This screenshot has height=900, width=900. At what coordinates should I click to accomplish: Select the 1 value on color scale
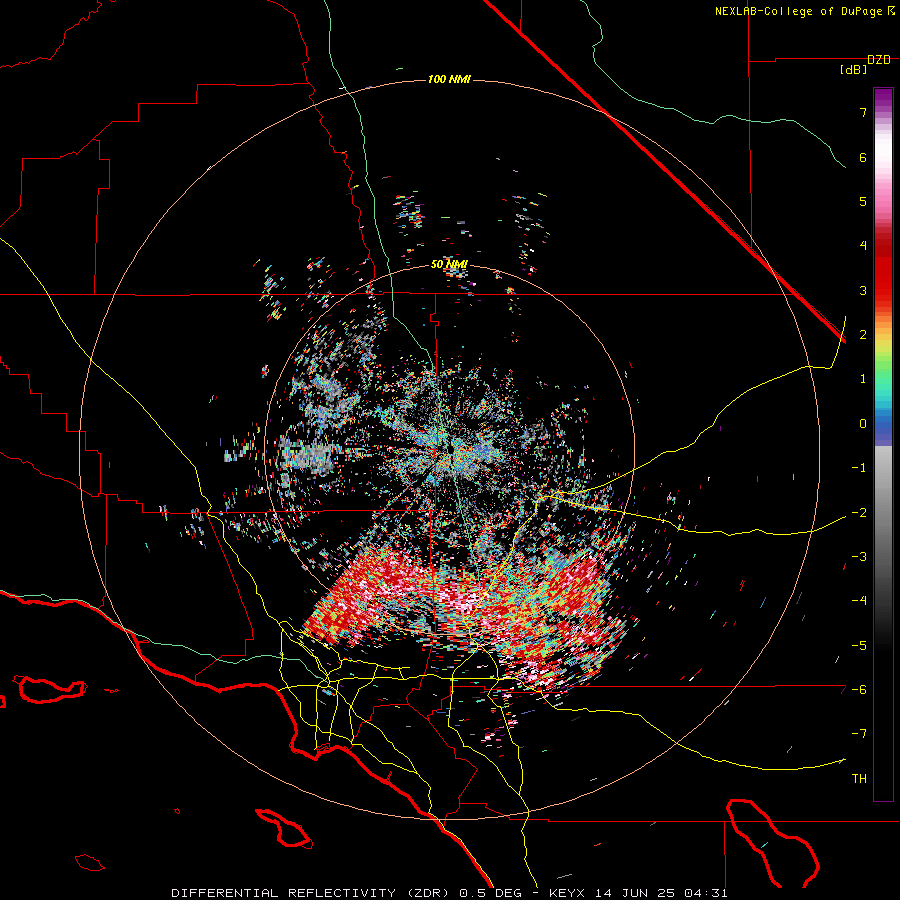coord(863,379)
